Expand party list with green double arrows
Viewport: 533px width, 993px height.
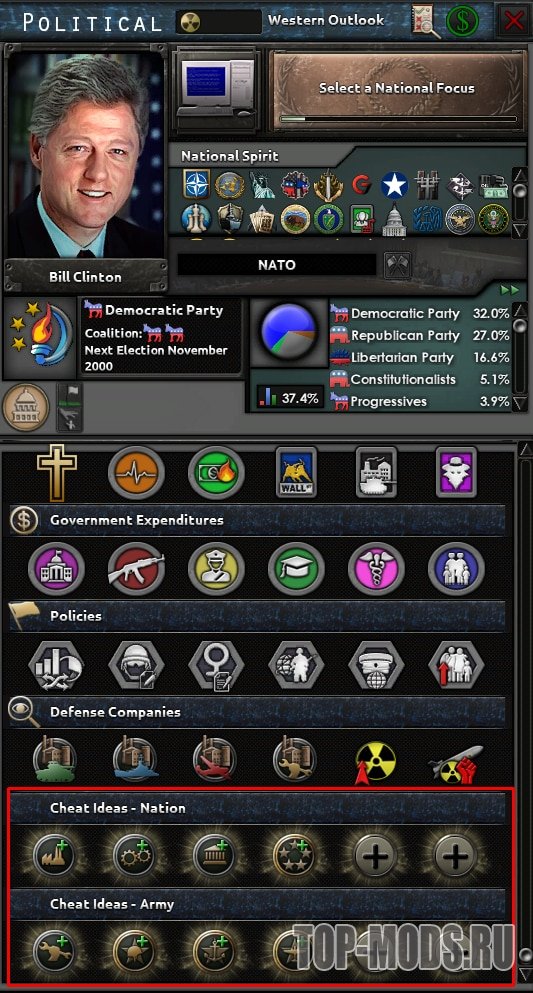[x=510, y=290]
